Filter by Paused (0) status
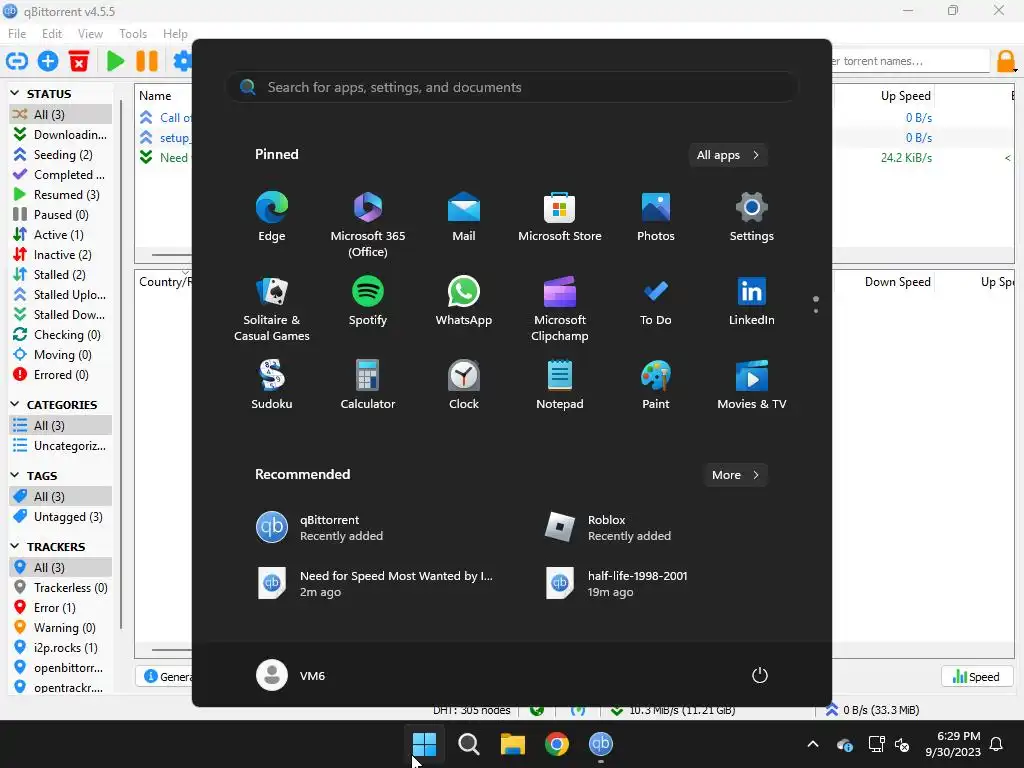This screenshot has height=768, width=1024. click(60, 214)
